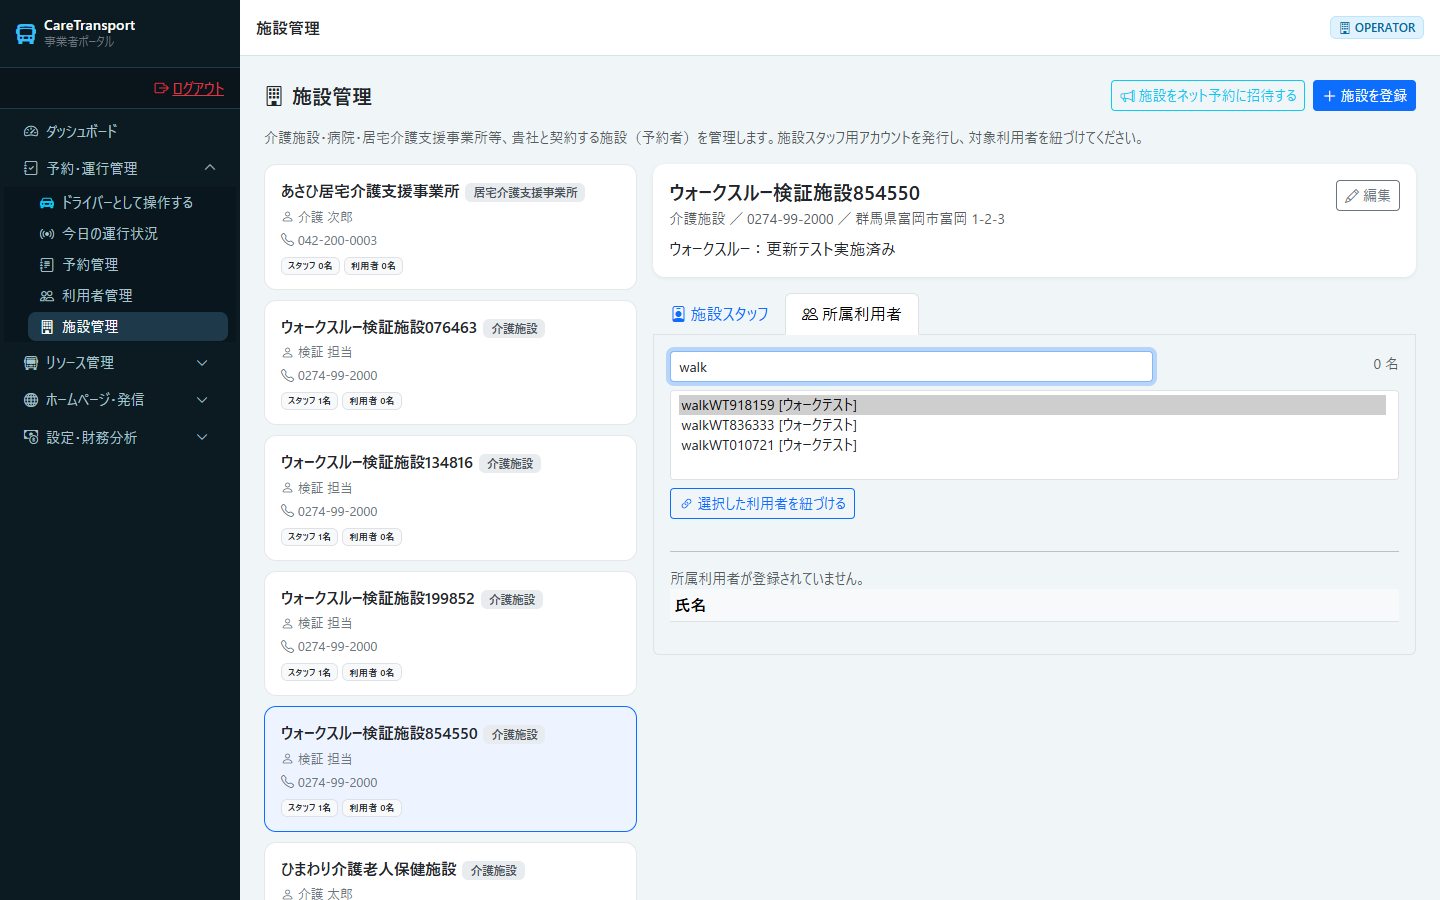This screenshot has height=900, width=1440.
Task: Expand the 設定・財務分析 section
Action: click(120, 437)
